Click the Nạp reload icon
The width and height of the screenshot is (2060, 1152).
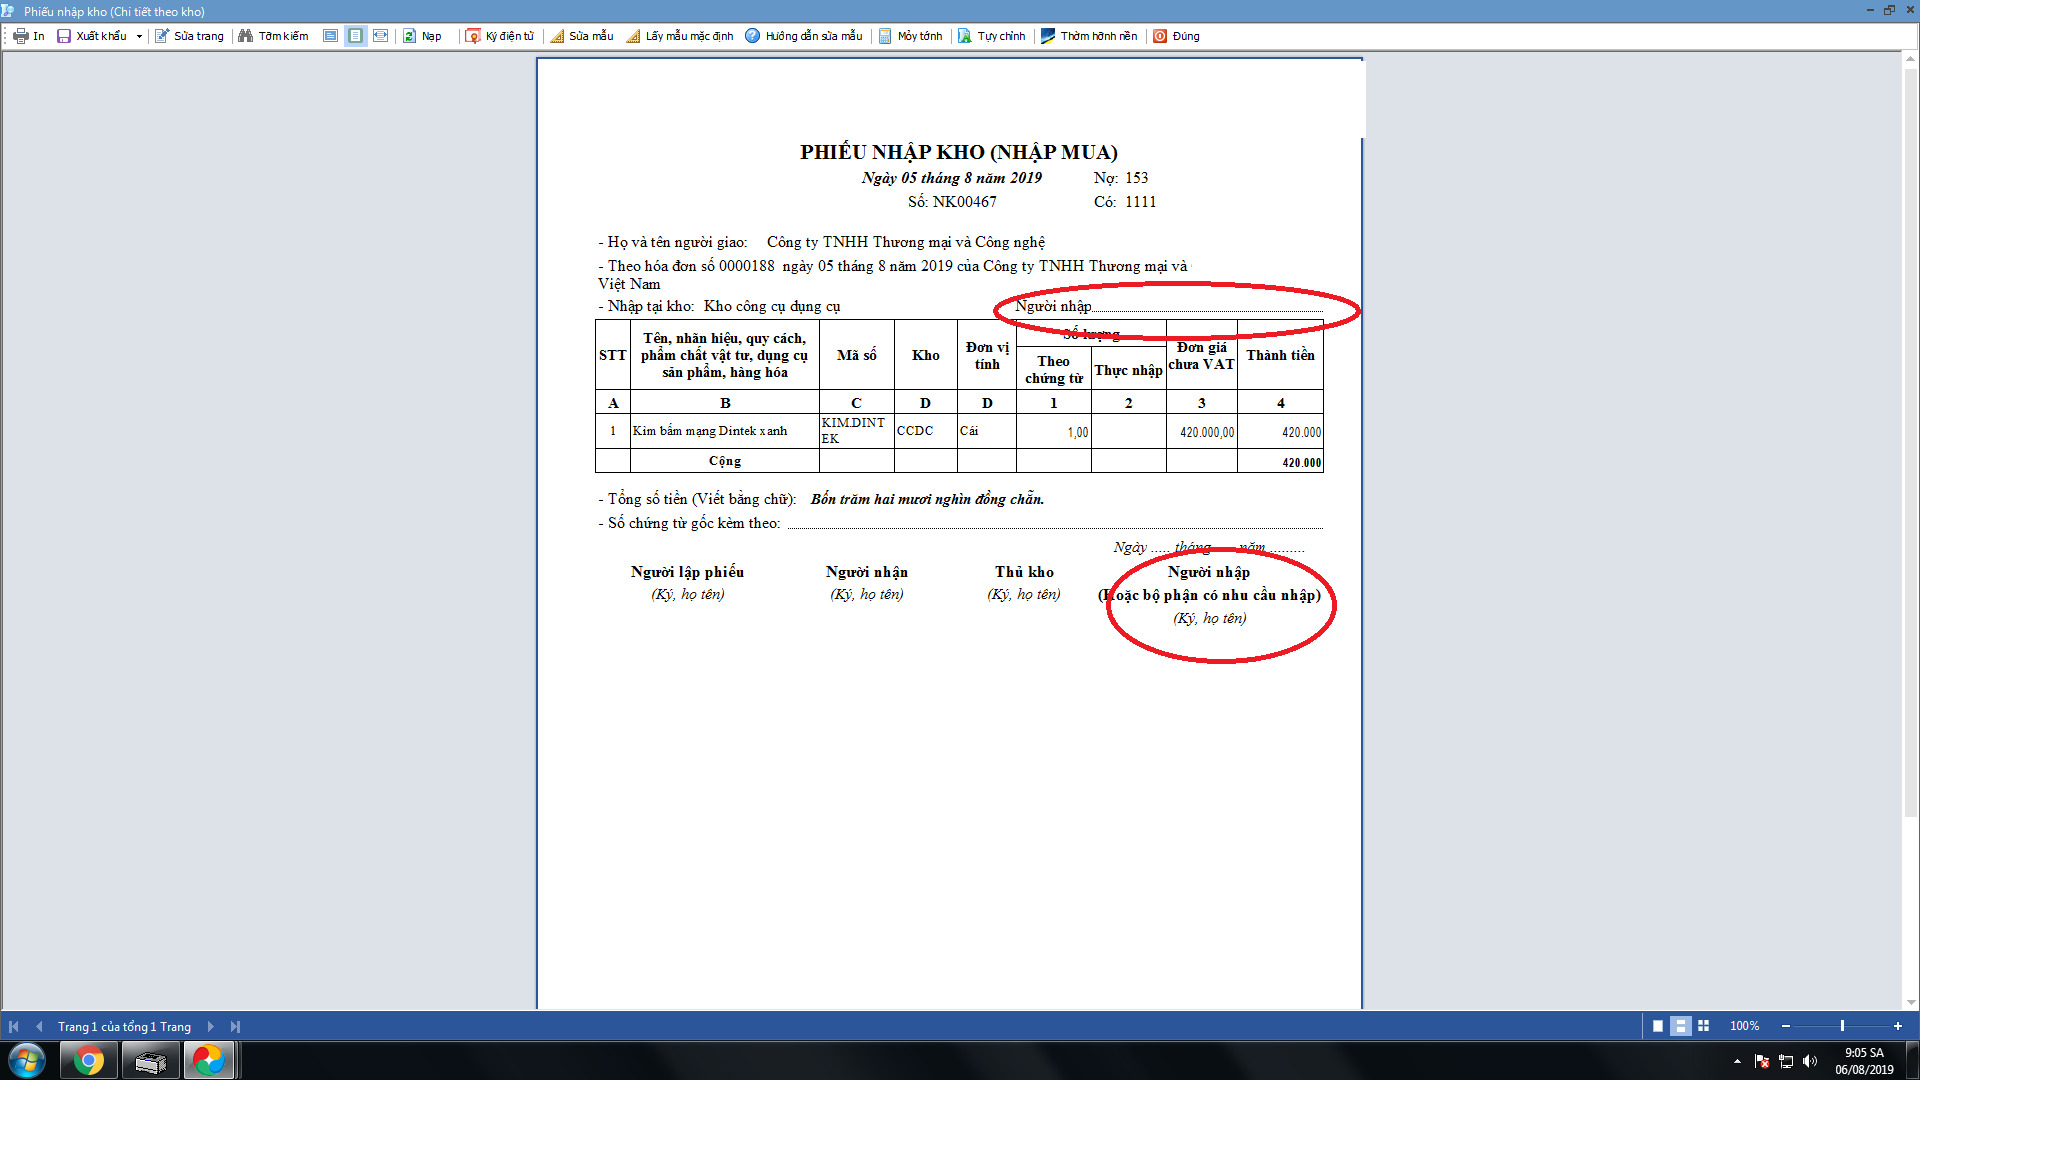(409, 36)
